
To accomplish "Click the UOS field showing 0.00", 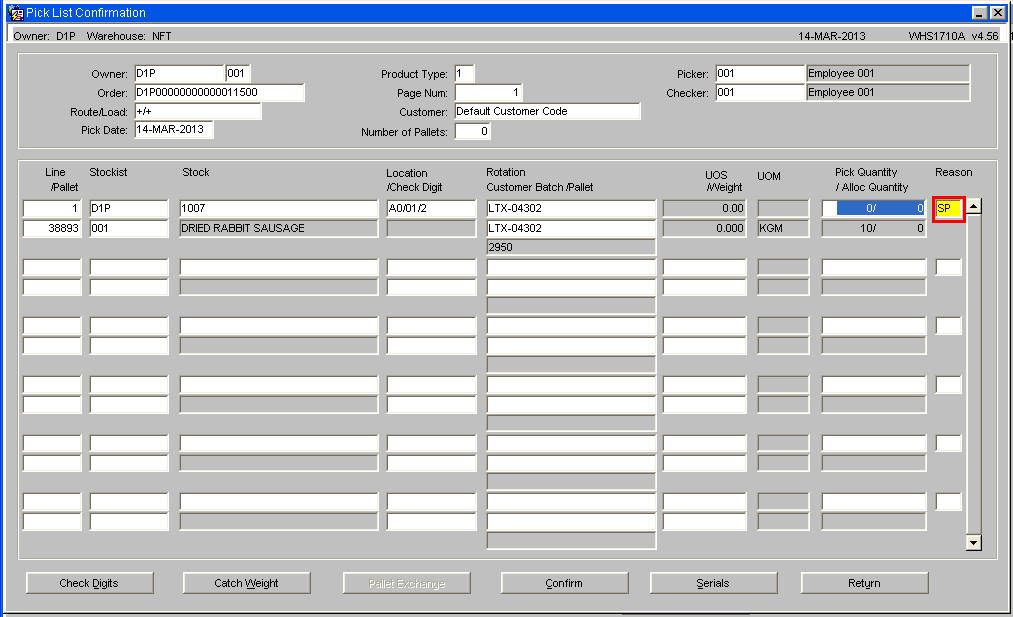I will point(704,209).
